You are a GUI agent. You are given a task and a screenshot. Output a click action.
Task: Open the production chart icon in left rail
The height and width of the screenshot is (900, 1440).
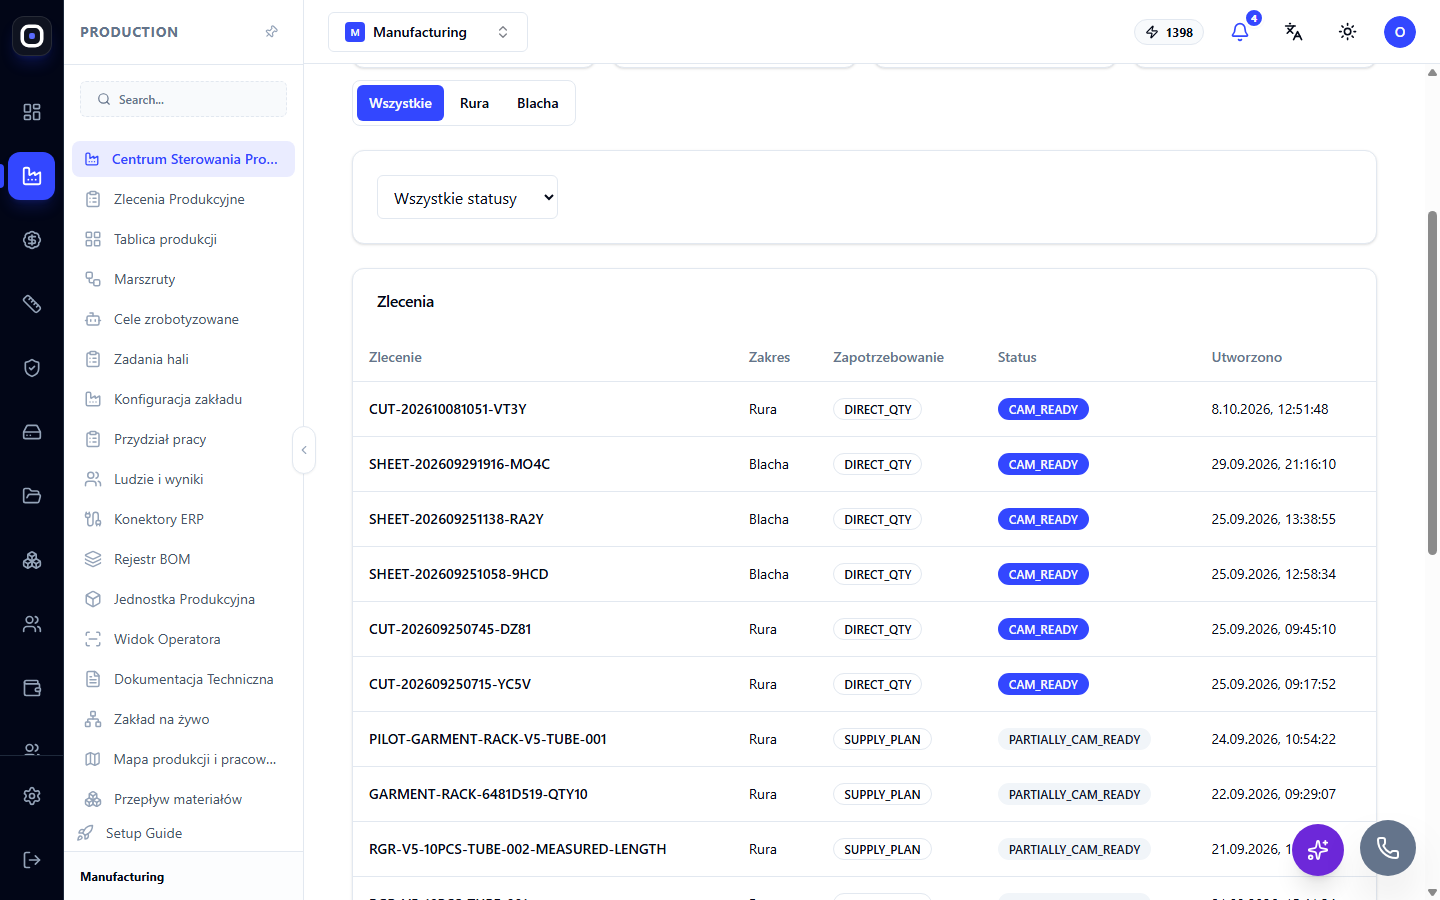pyautogui.click(x=32, y=176)
